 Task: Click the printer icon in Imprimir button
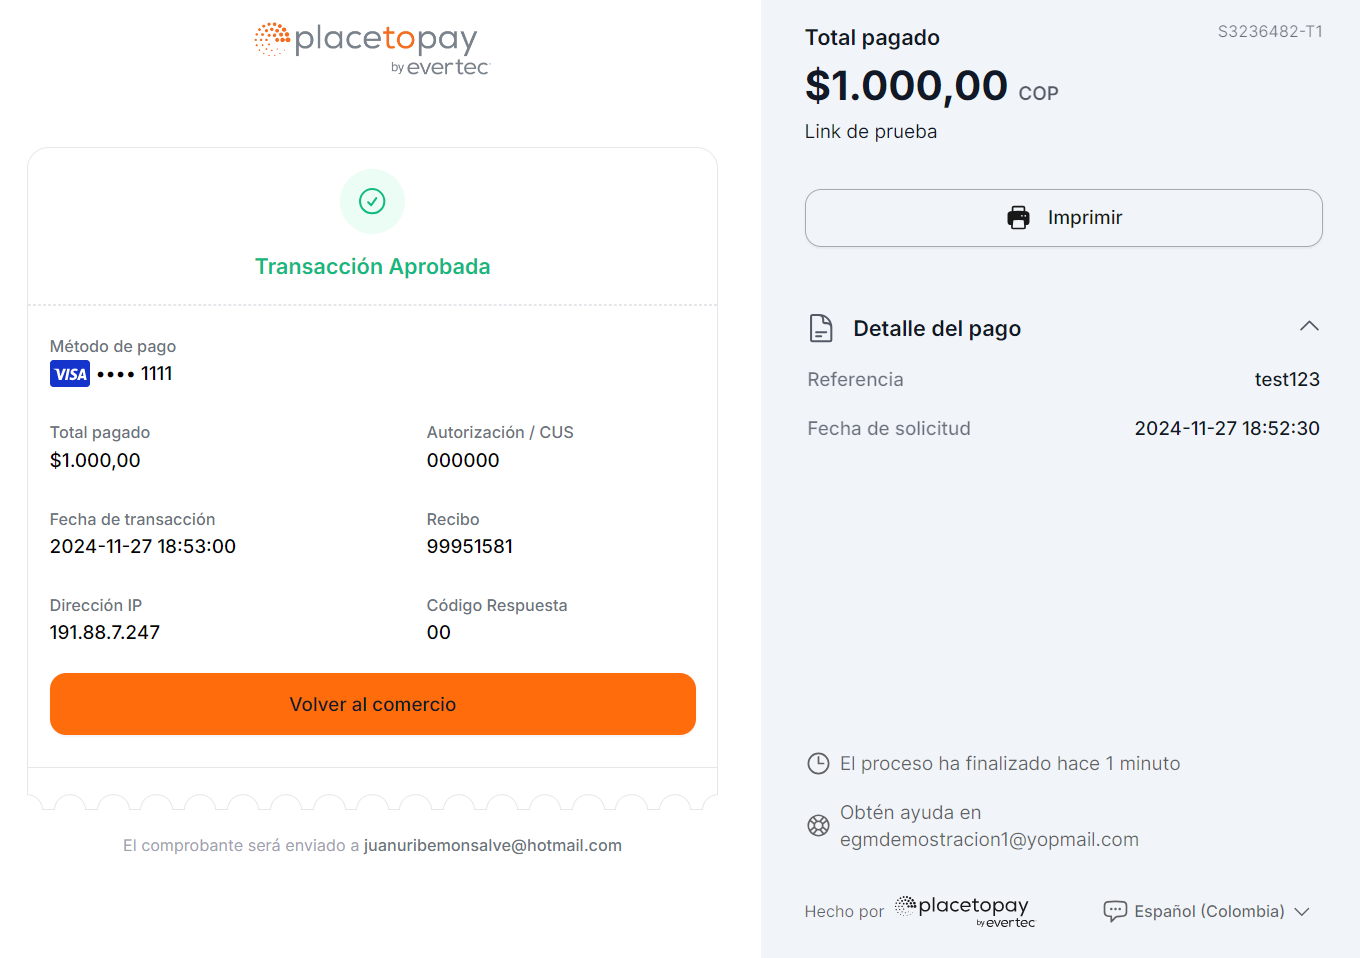pyautogui.click(x=1018, y=218)
